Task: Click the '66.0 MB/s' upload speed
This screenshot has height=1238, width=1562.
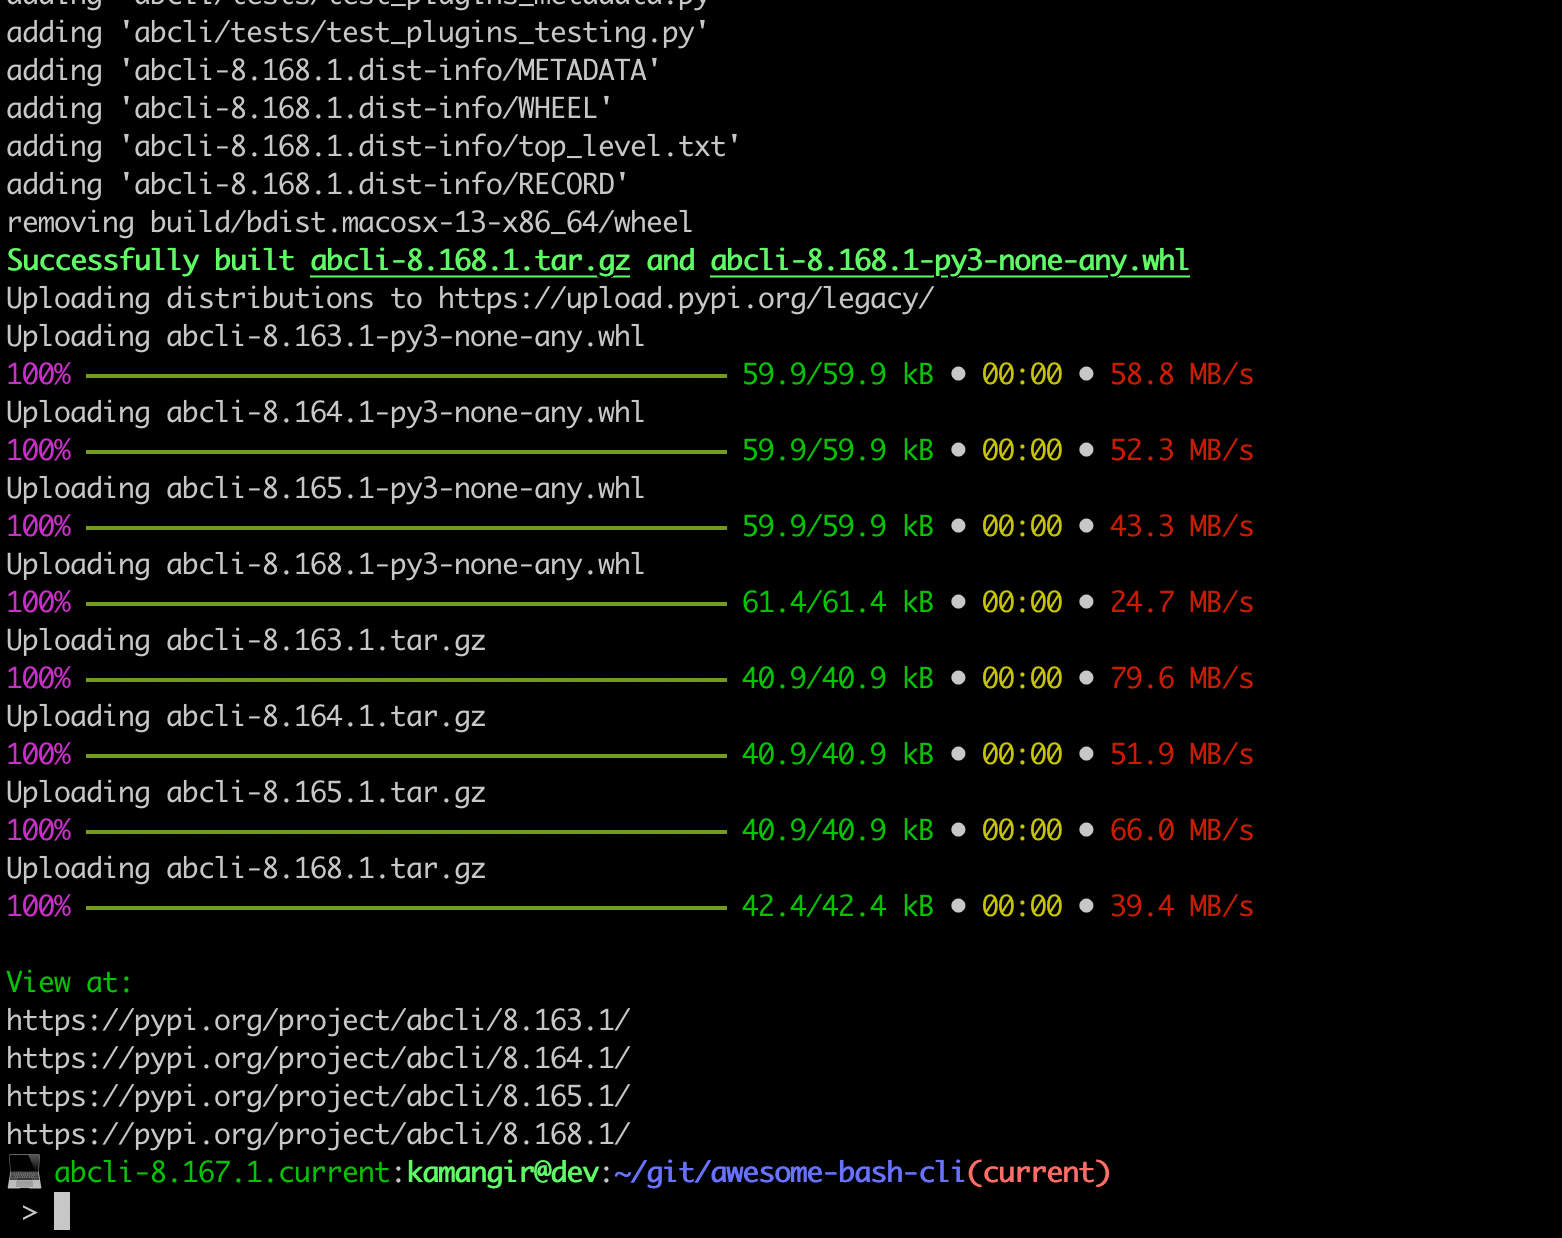Action: [x=1182, y=831]
